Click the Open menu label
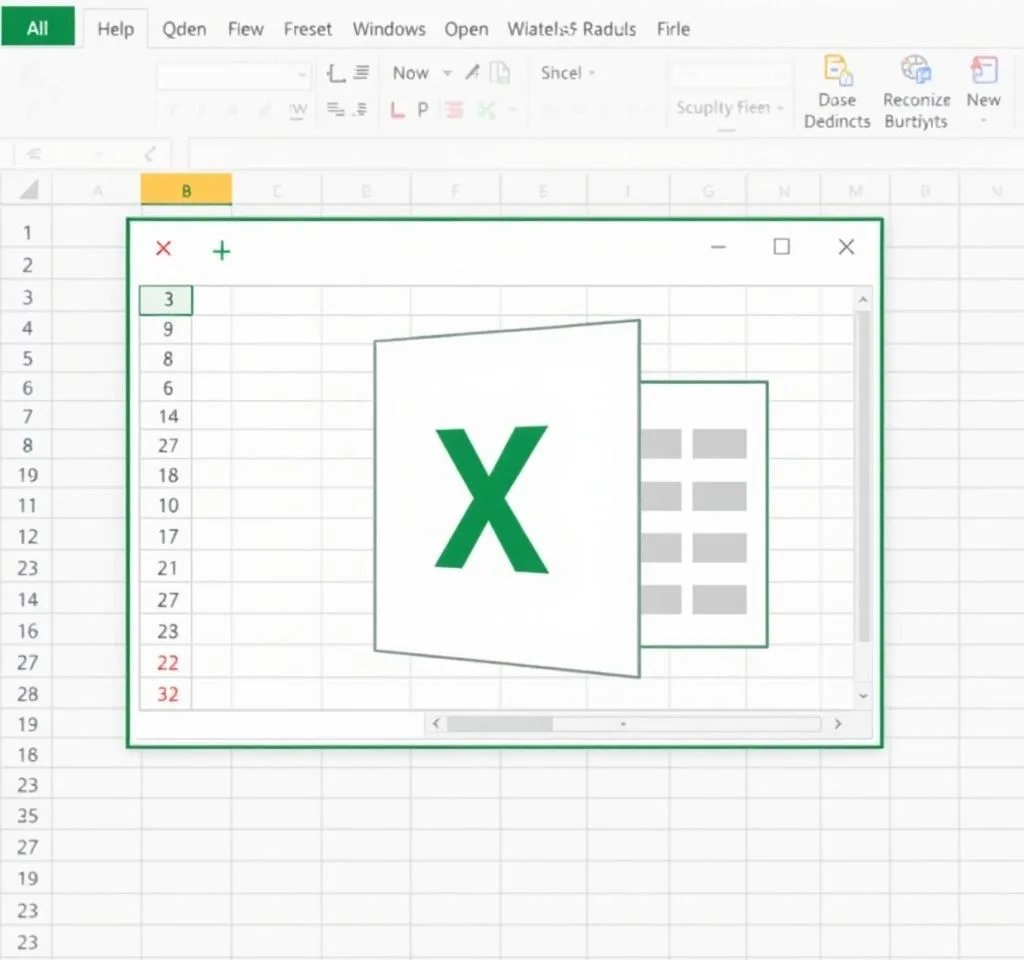Screen dimensions: 1024x960 point(466,29)
